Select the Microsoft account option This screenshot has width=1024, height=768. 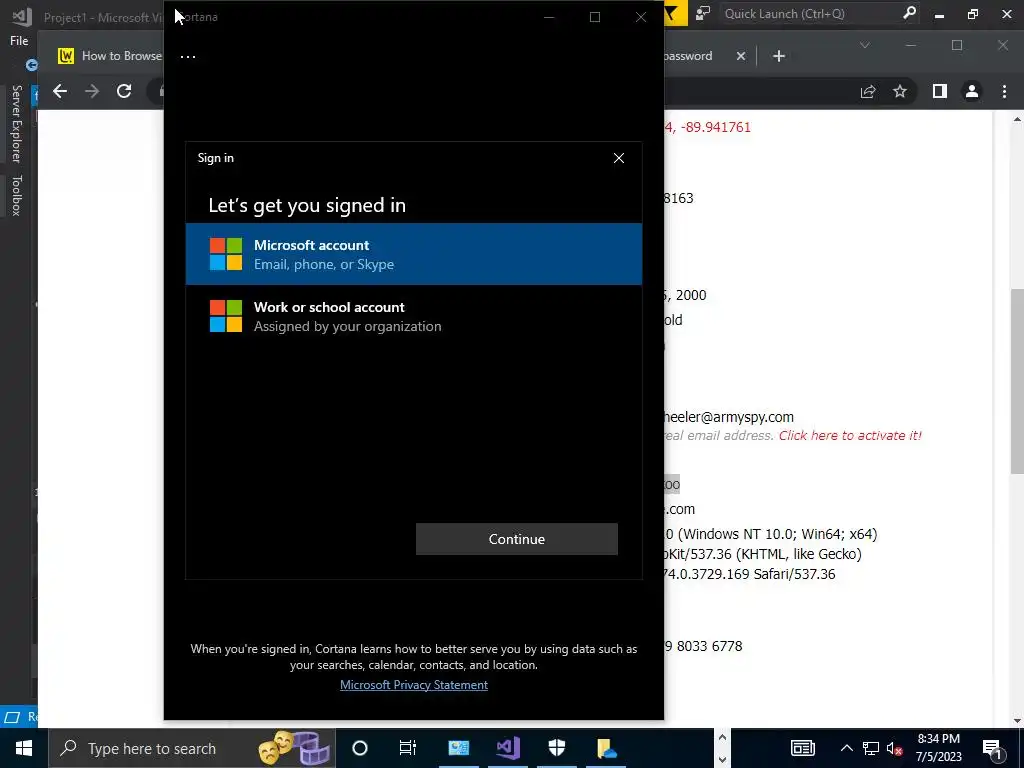point(414,254)
